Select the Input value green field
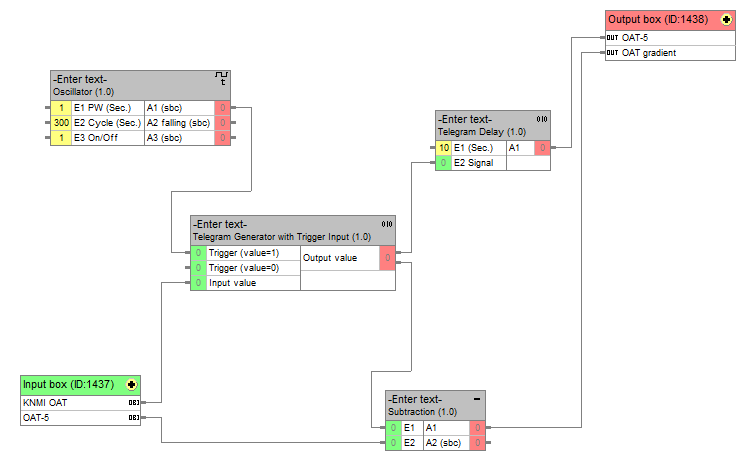 [199, 283]
